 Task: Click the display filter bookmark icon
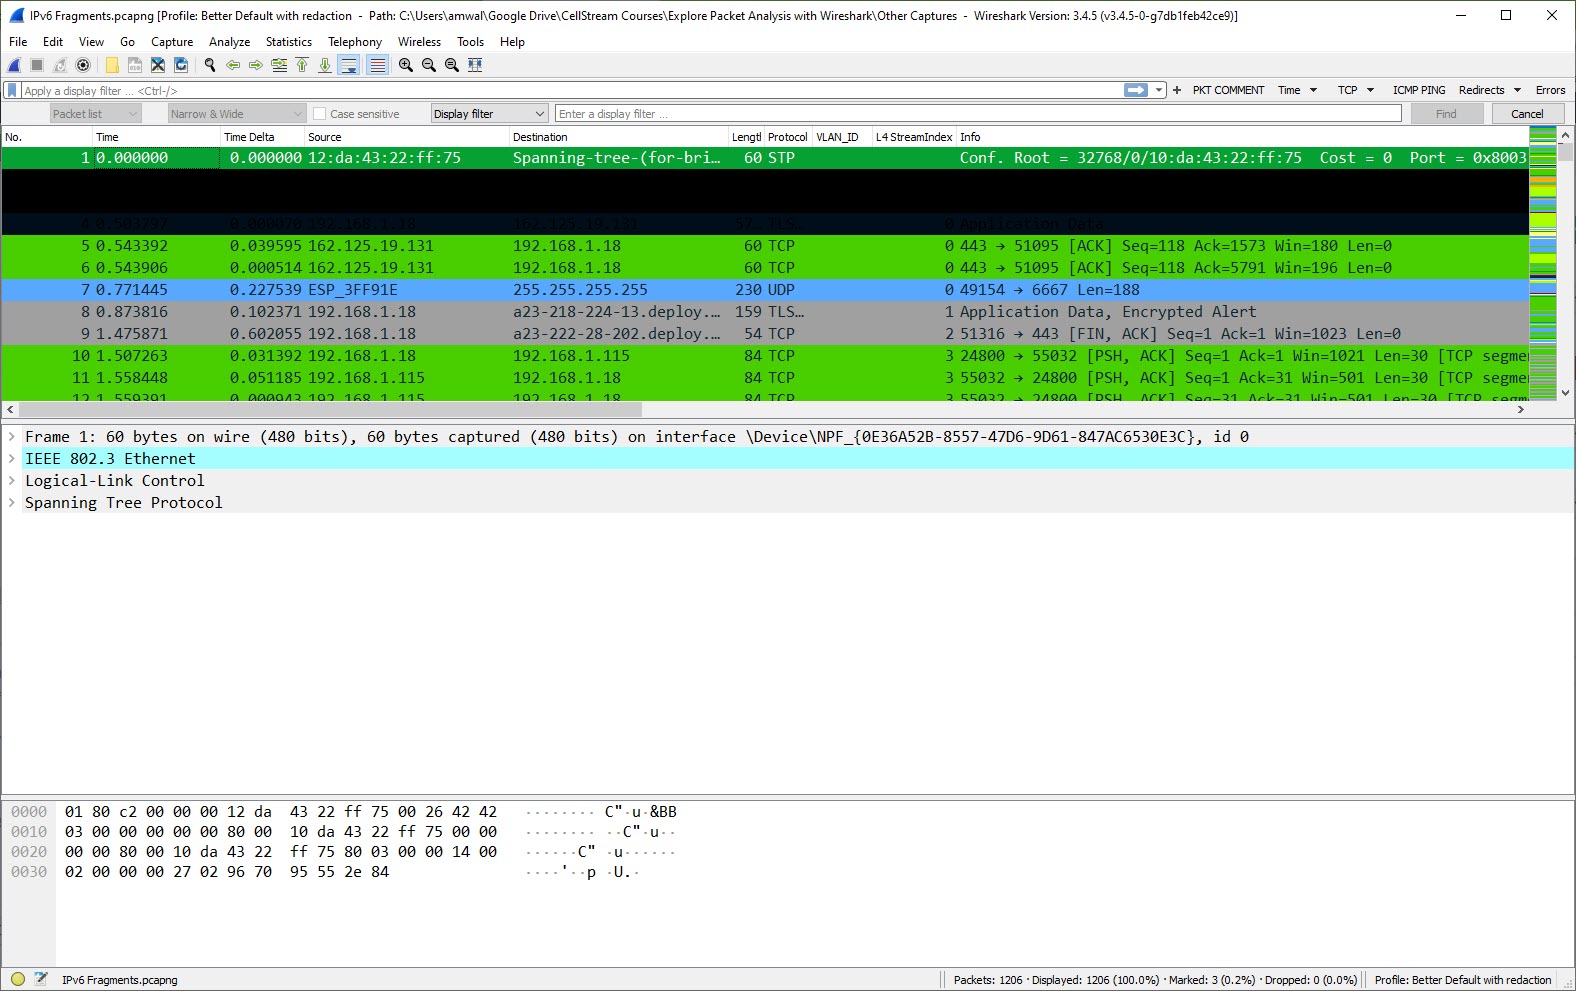[12, 90]
